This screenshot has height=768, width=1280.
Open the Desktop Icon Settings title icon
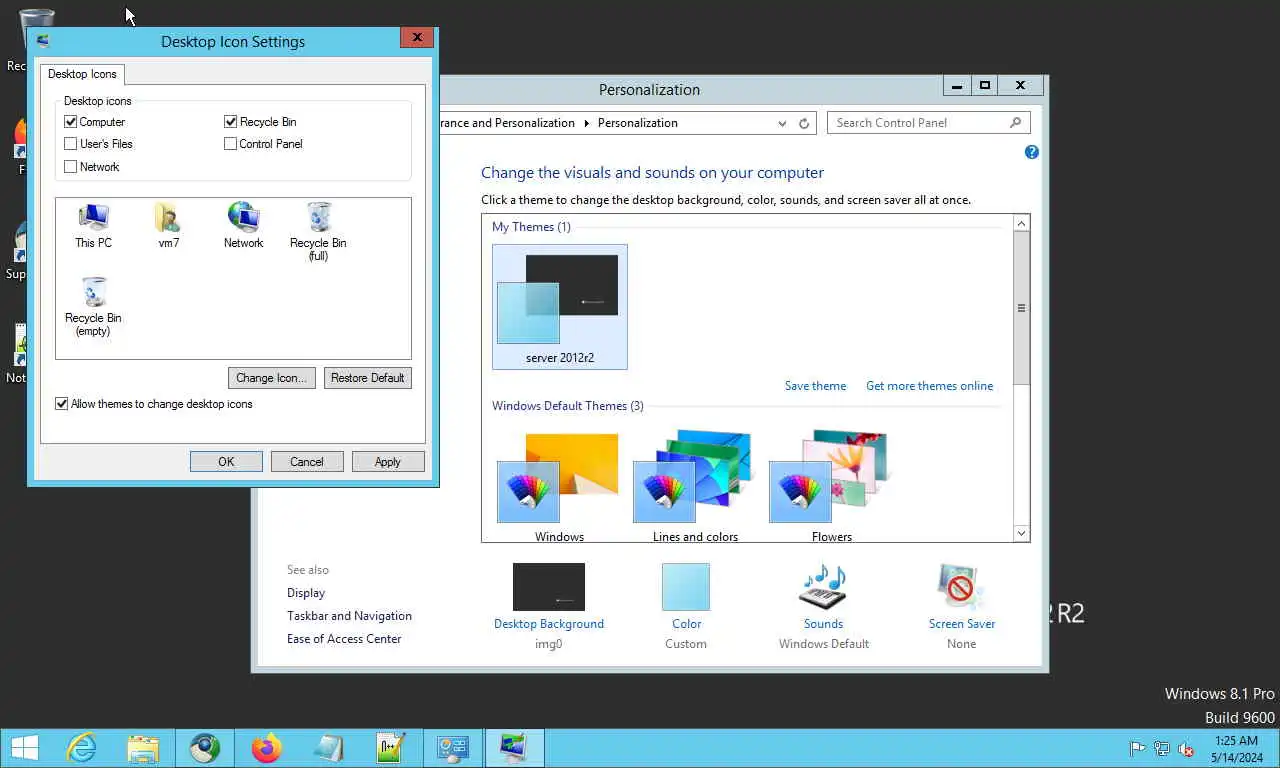(x=42, y=41)
